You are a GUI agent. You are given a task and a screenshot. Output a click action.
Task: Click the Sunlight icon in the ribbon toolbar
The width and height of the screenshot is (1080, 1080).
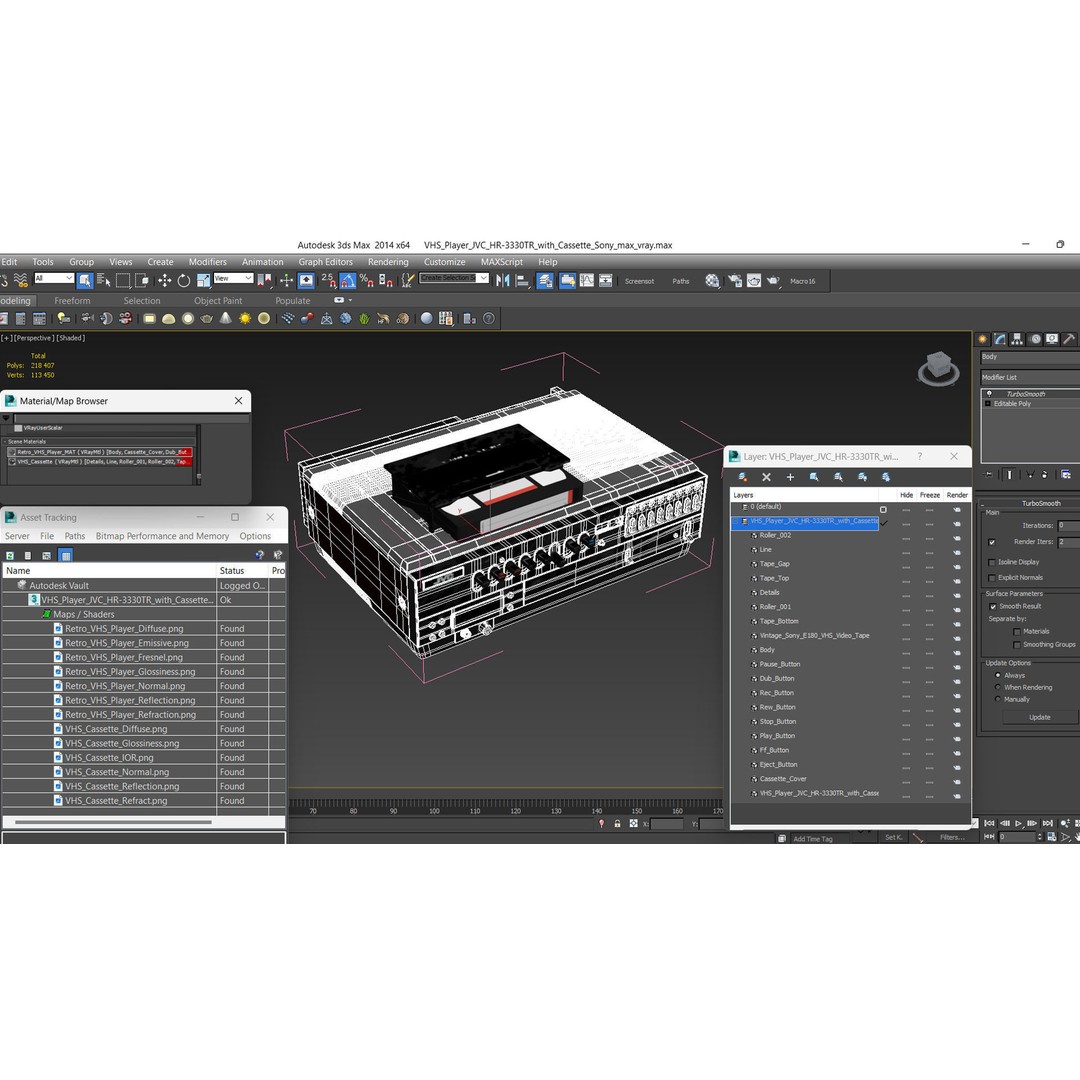point(245,318)
